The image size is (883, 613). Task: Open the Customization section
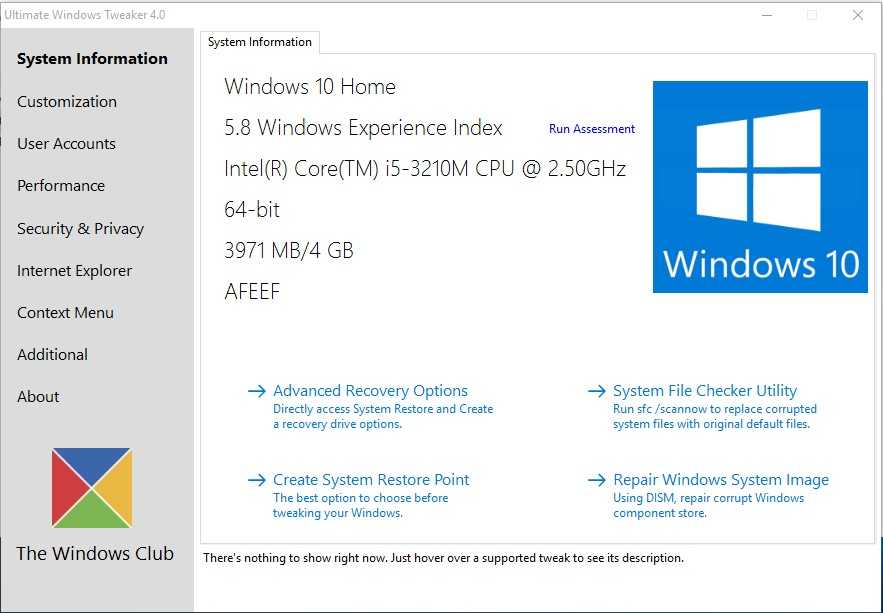tap(67, 102)
